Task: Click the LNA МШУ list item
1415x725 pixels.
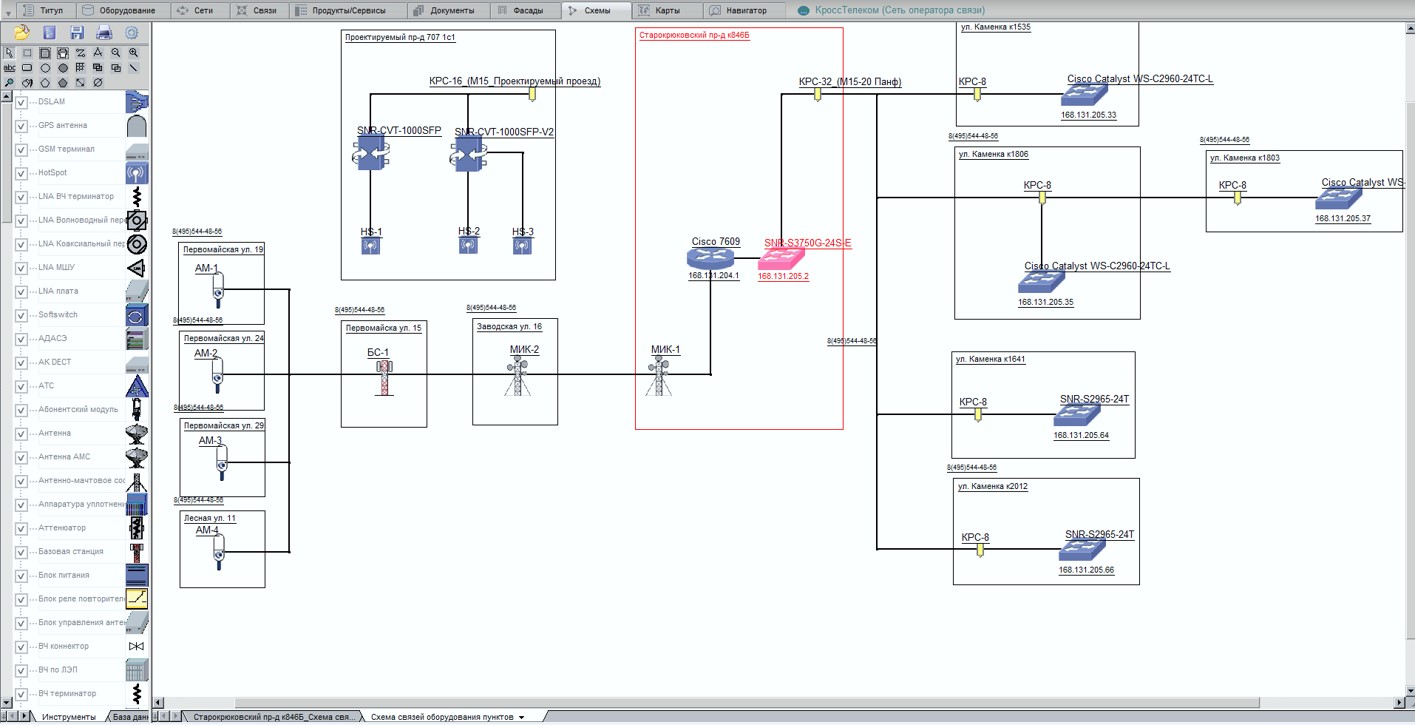Action: pyautogui.click(x=57, y=268)
